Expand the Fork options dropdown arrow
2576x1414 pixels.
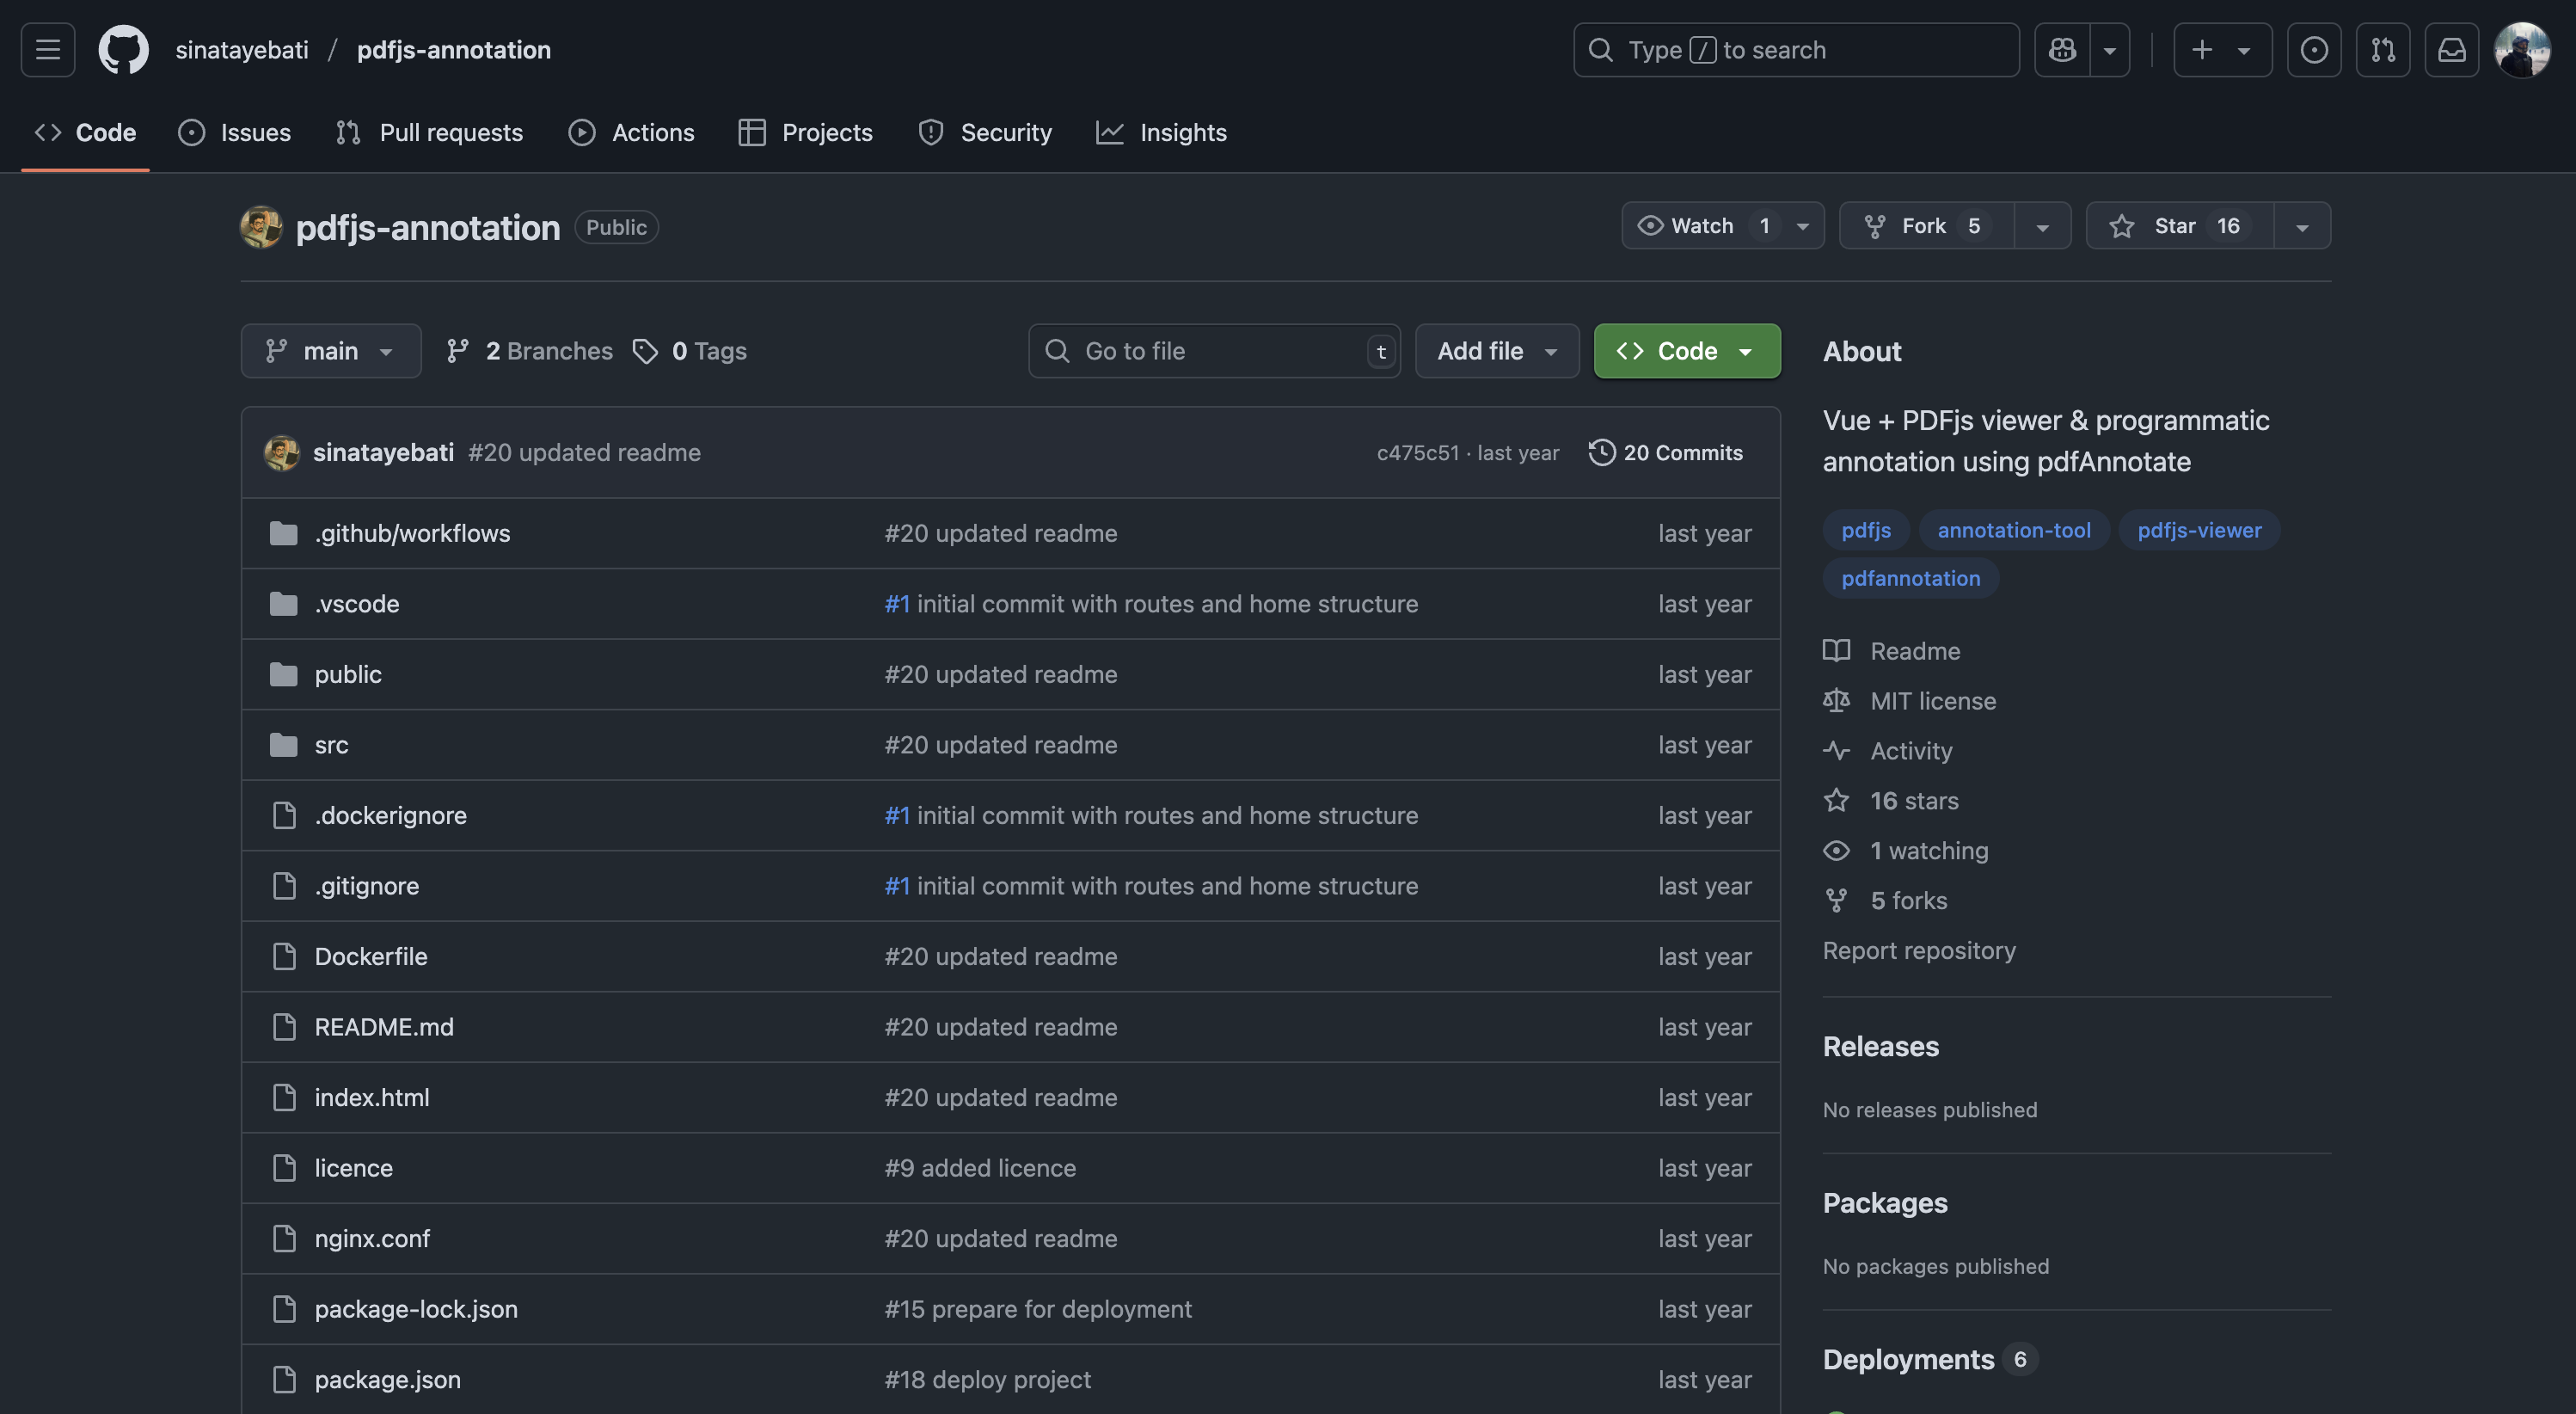tap(2043, 226)
